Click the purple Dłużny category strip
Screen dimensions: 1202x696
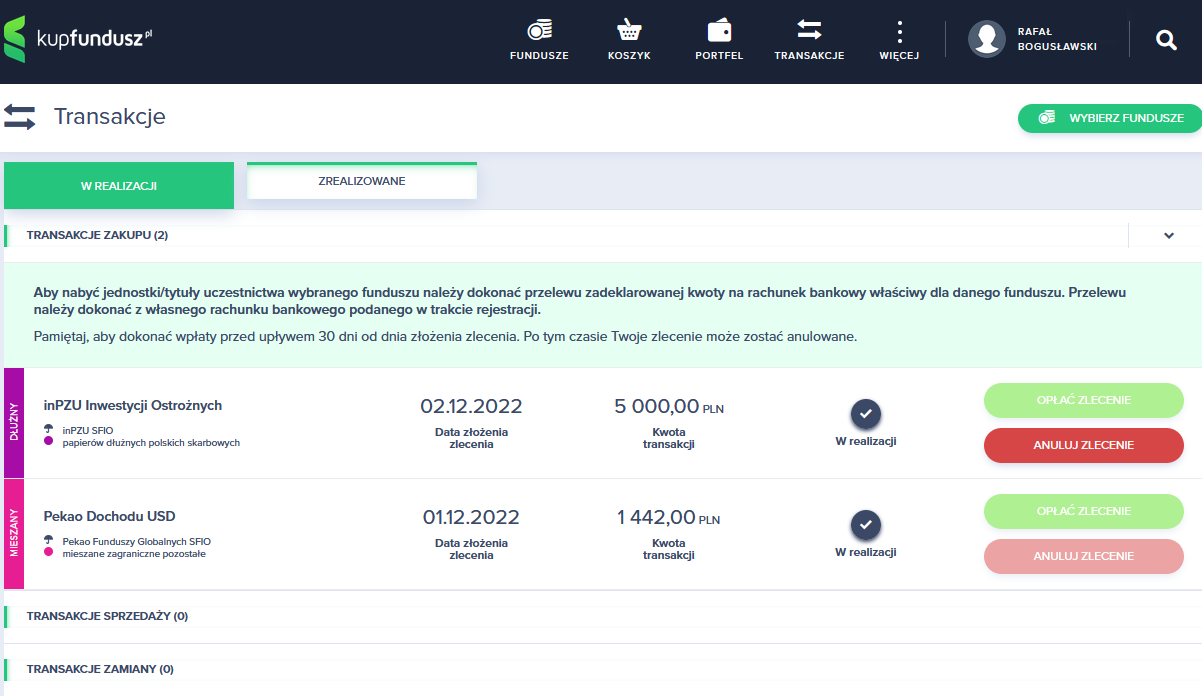click(13, 422)
